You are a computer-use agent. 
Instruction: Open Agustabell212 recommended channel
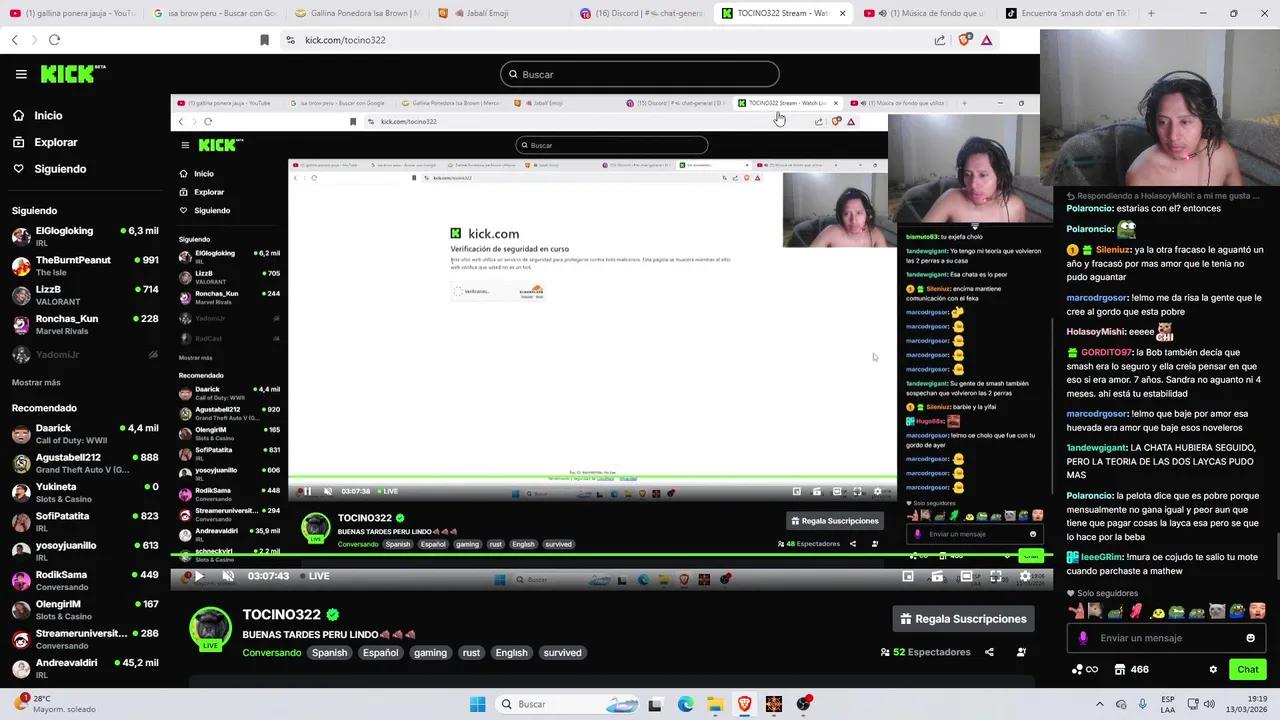tap(85, 463)
